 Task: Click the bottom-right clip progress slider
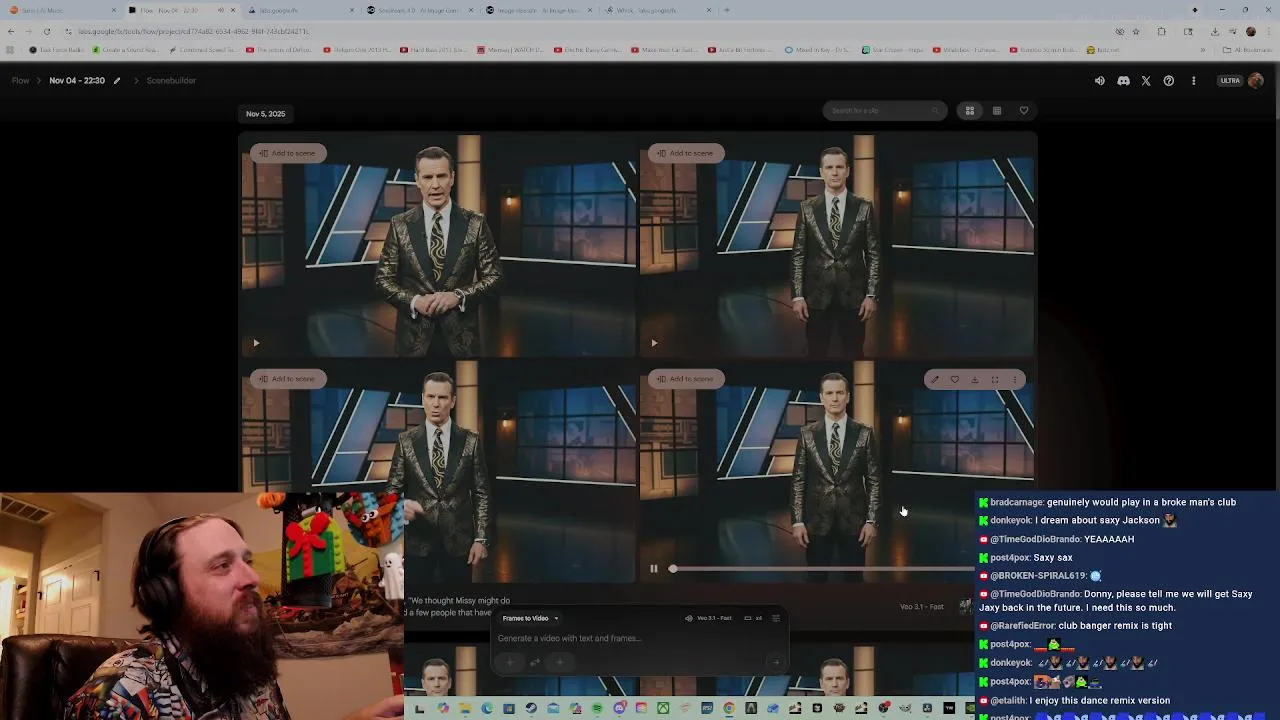pos(822,569)
